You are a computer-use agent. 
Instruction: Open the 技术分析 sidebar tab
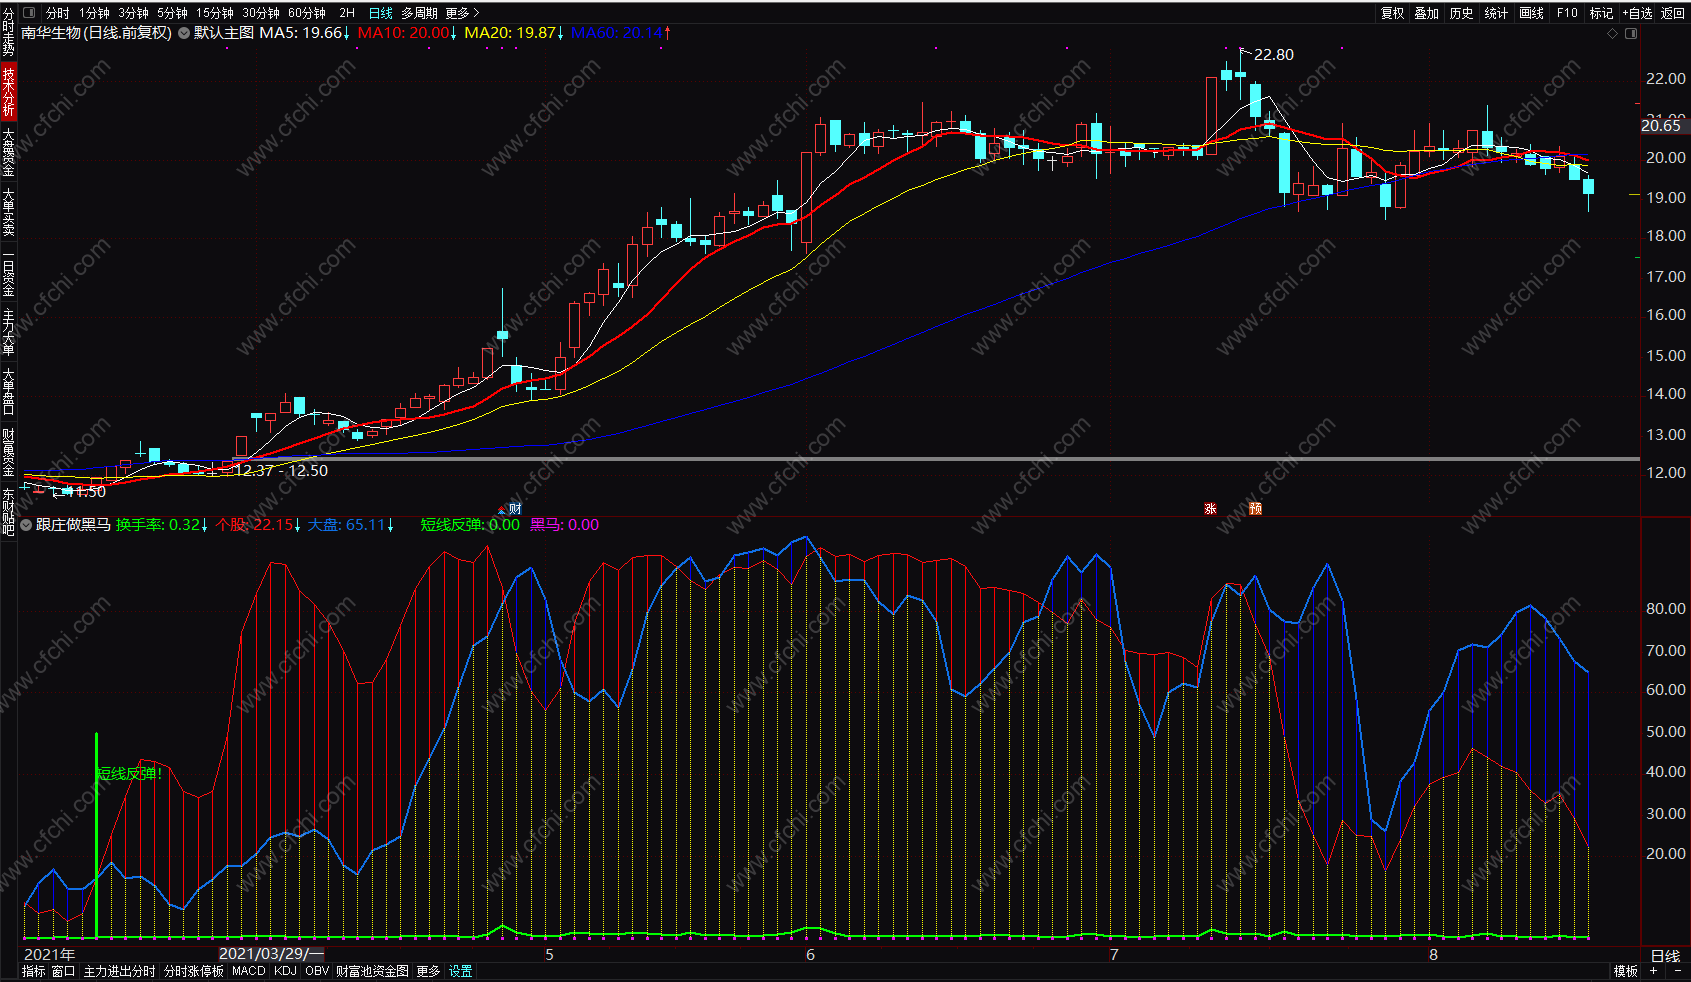(x=8, y=90)
